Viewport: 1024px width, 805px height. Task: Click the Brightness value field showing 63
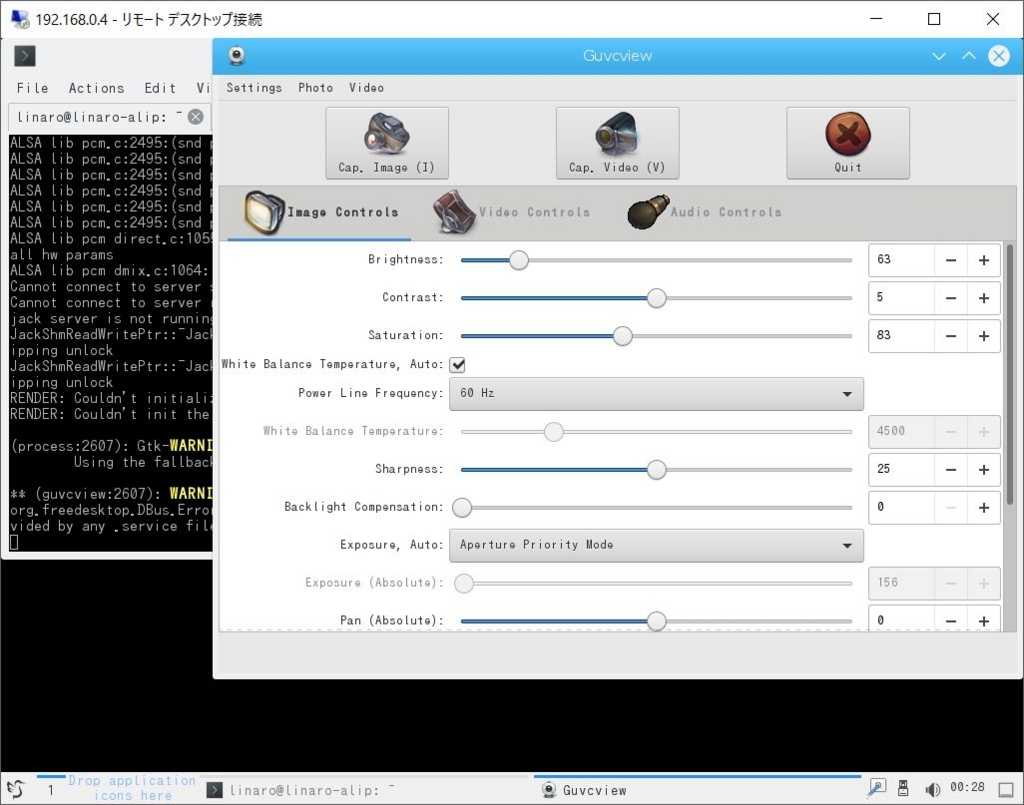[902, 260]
